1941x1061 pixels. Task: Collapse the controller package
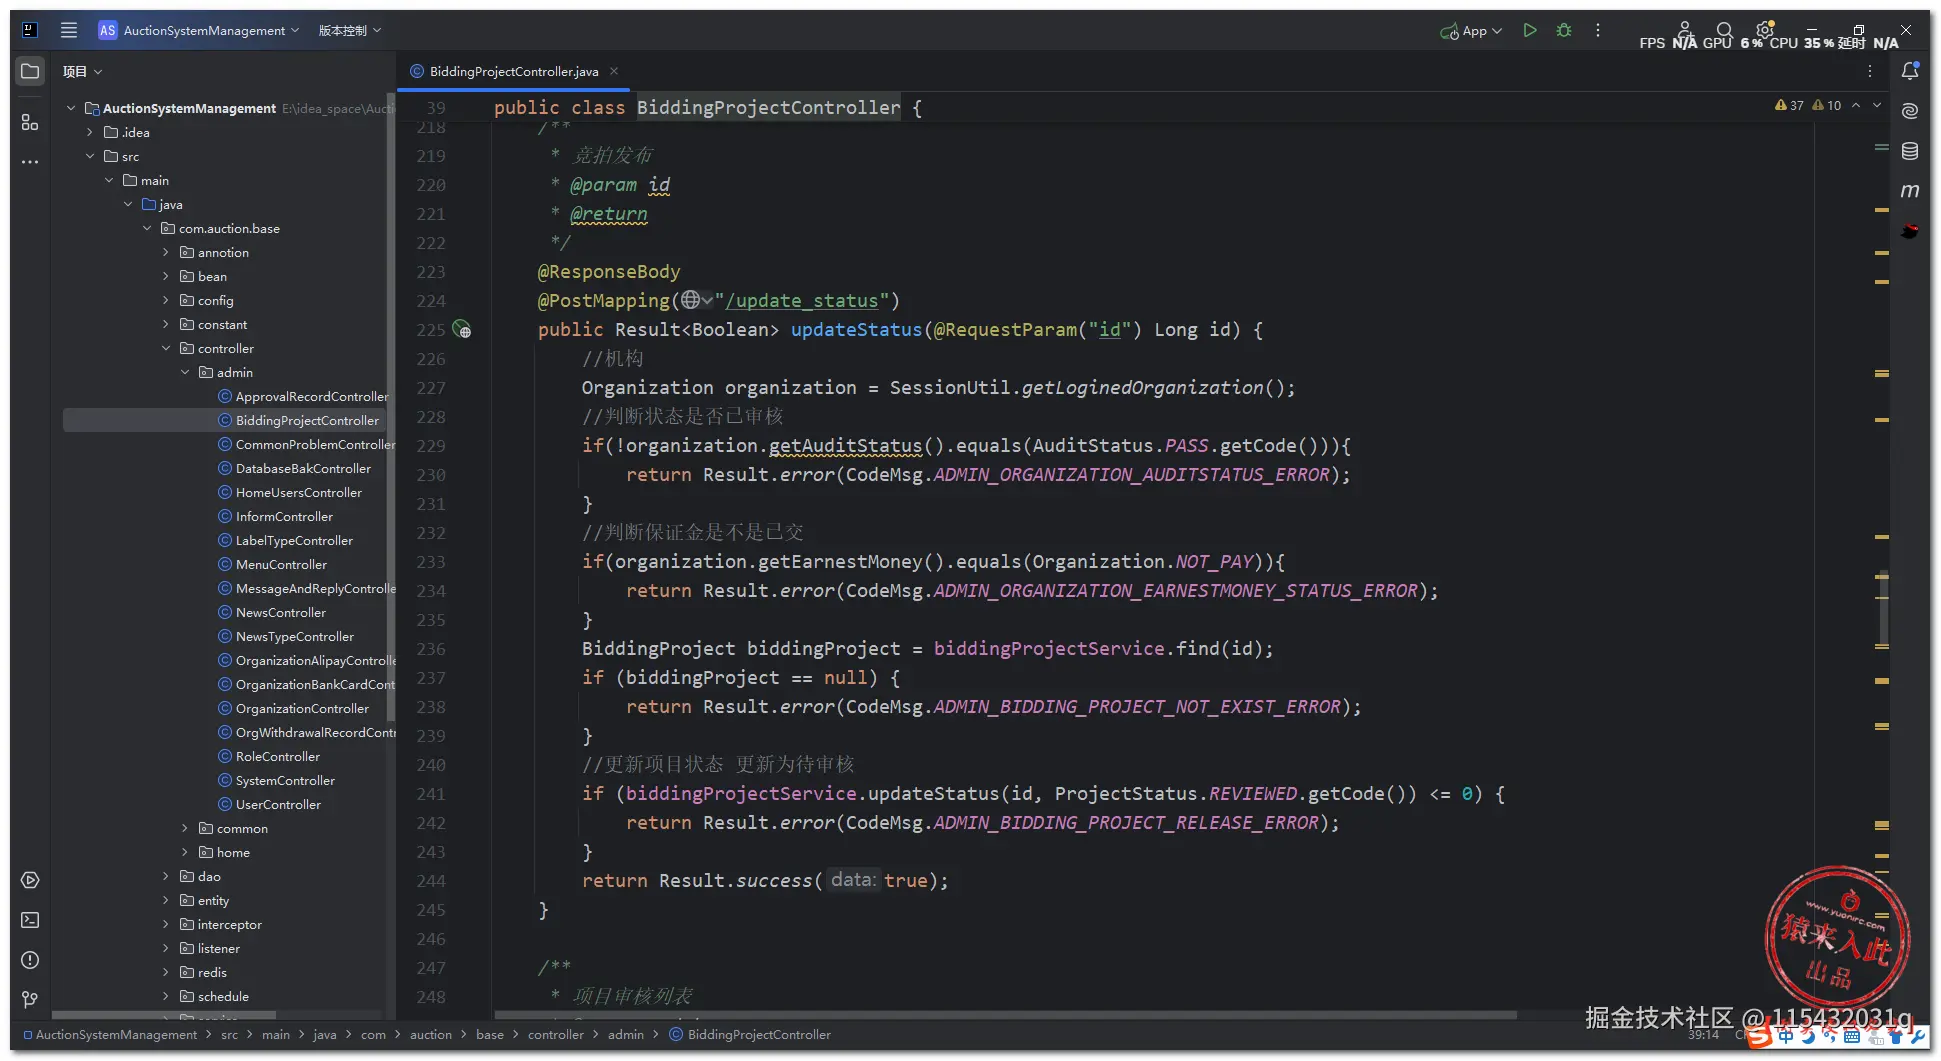click(166, 348)
